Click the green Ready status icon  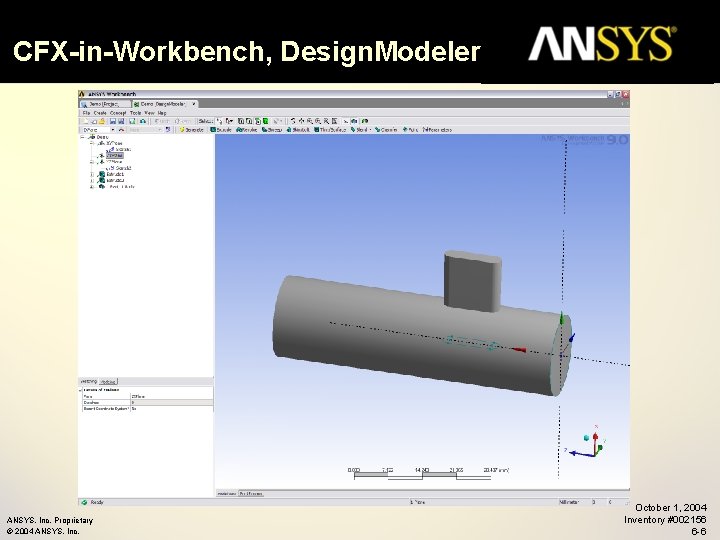pyautogui.click(x=84, y=502)
